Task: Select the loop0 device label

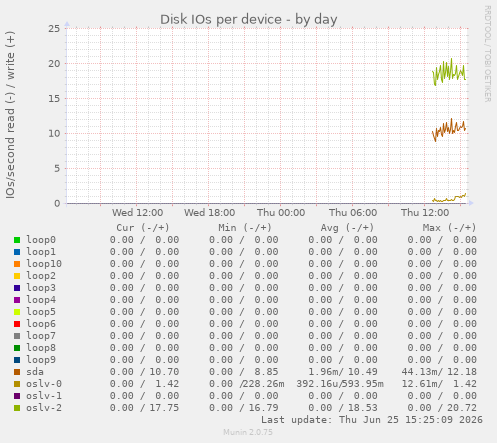Action: coord(41,240)
